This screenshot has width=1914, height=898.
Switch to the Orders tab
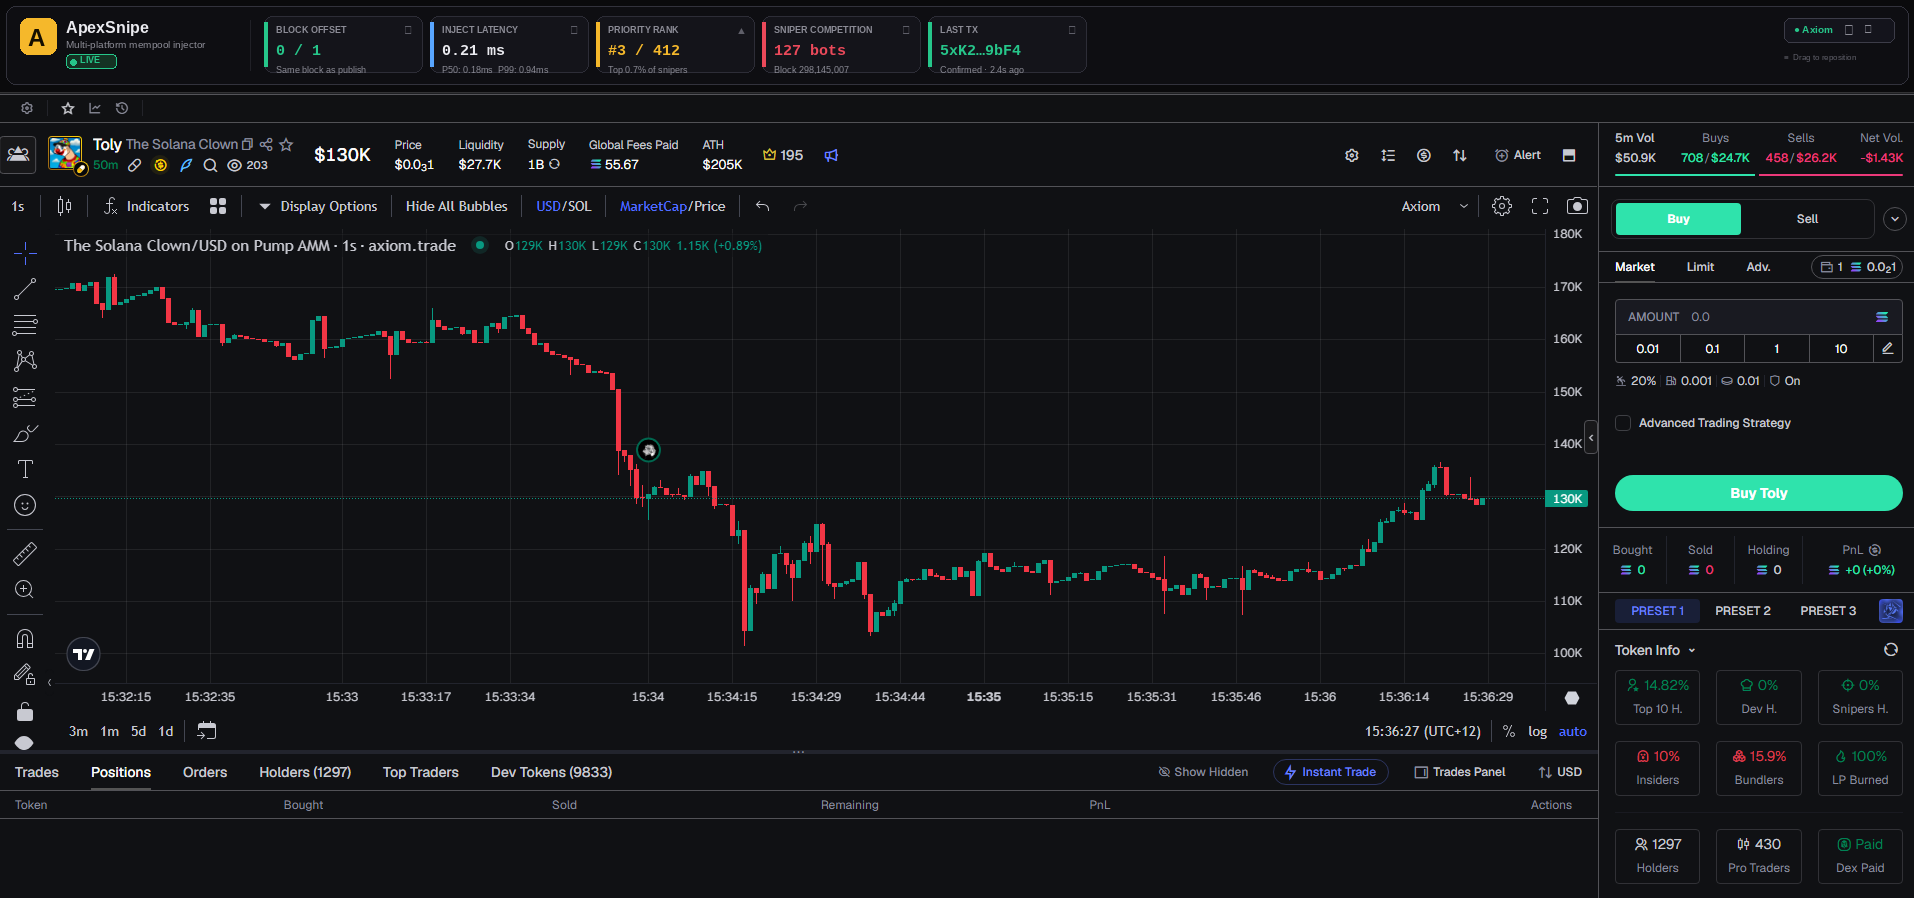205,772
